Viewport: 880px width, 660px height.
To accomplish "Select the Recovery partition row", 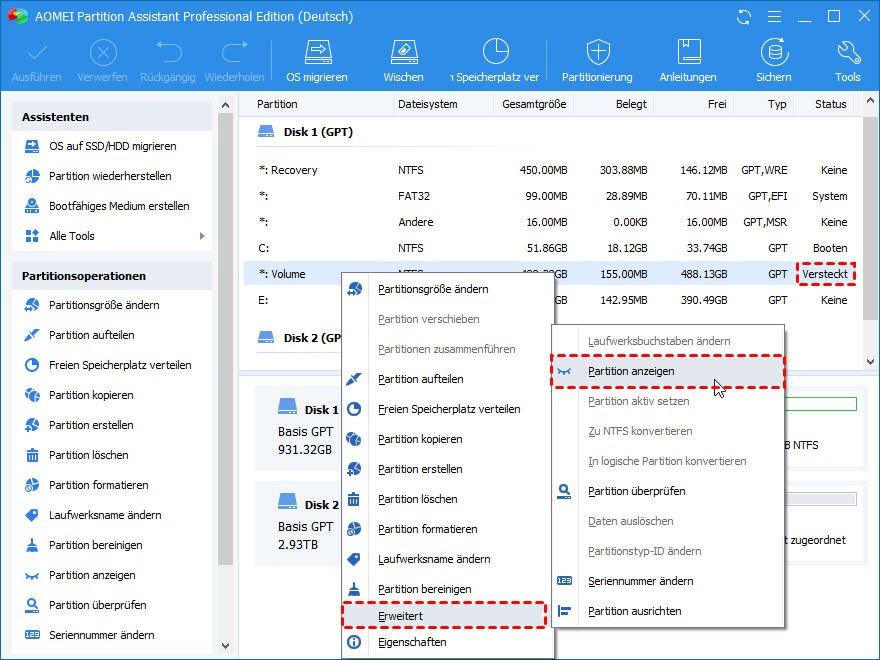I will 552,170.
